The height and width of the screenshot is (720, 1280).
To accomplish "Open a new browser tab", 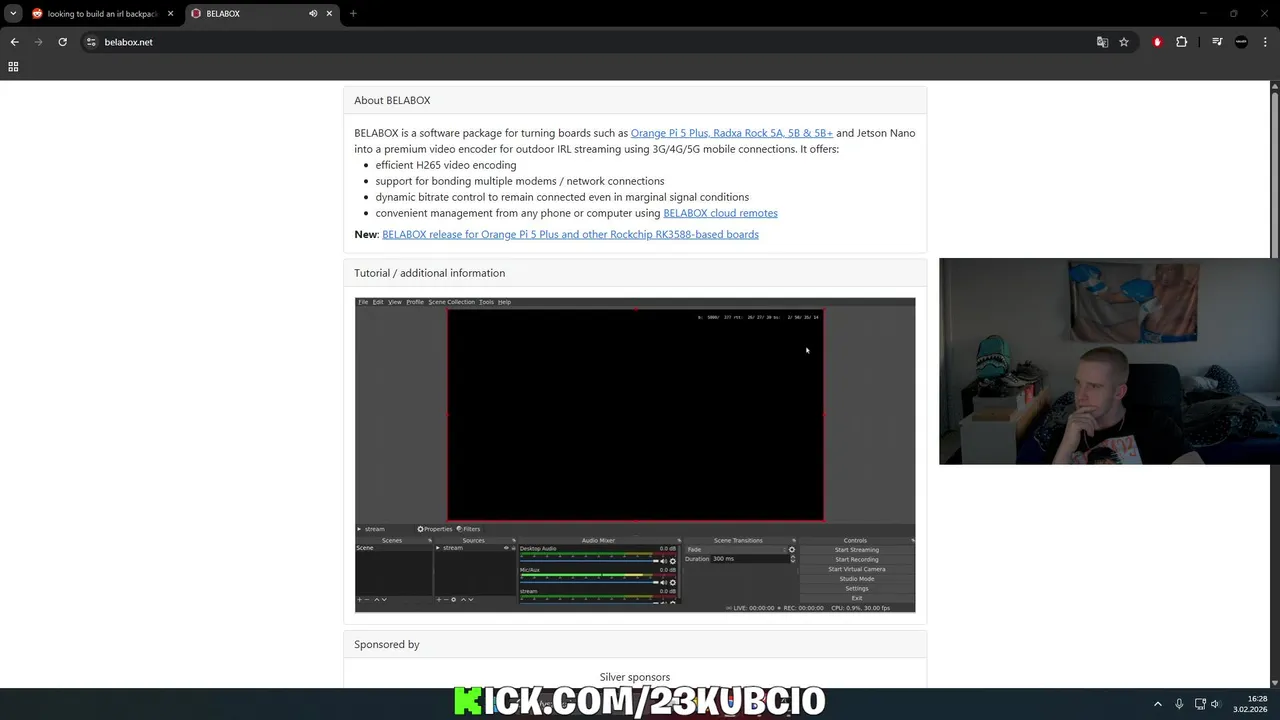I will click(x=353, y=14).
